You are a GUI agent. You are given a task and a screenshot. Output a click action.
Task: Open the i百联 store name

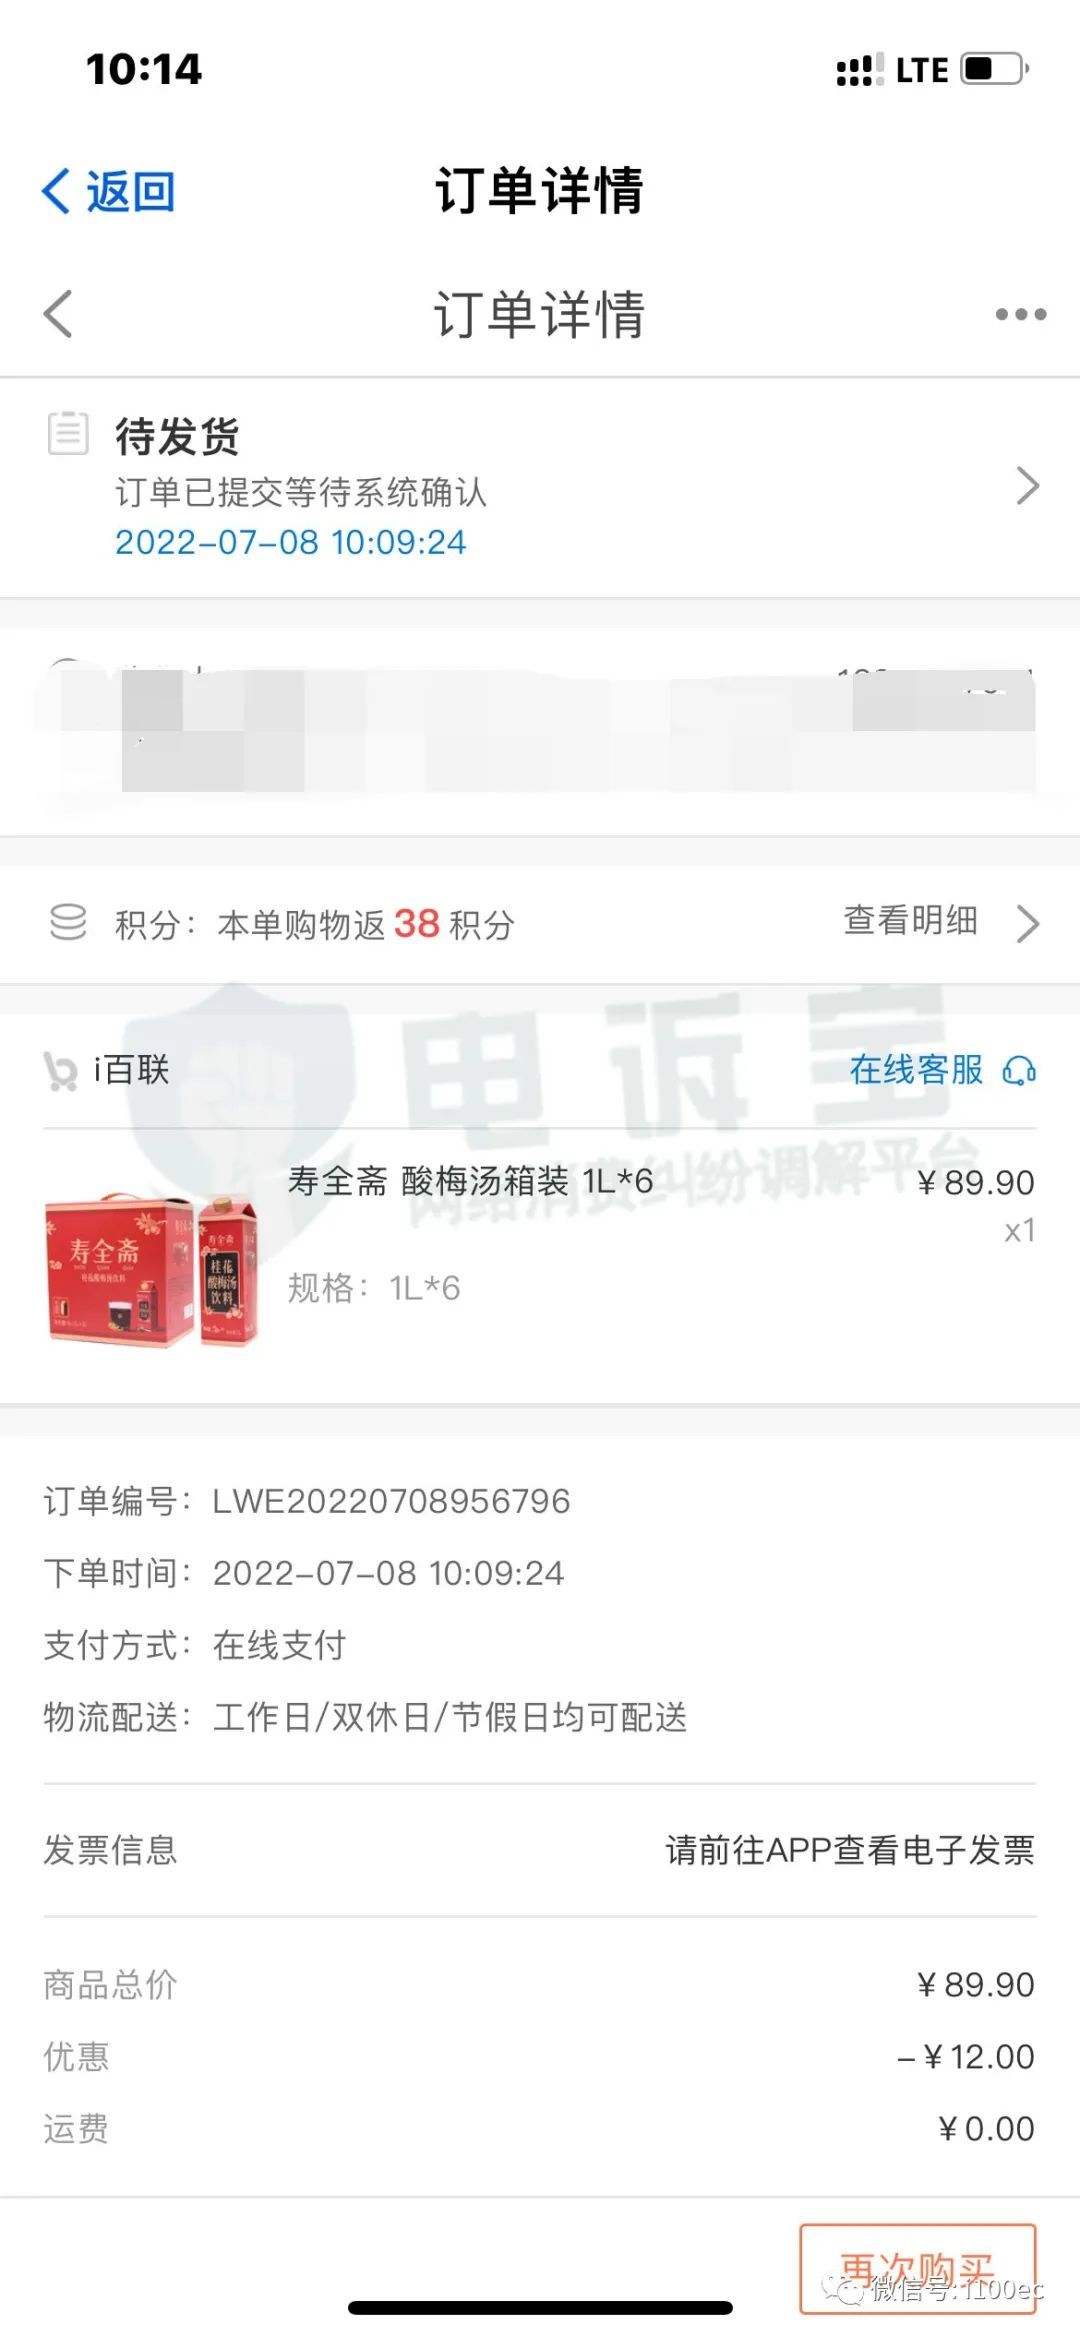(131, 1070)
